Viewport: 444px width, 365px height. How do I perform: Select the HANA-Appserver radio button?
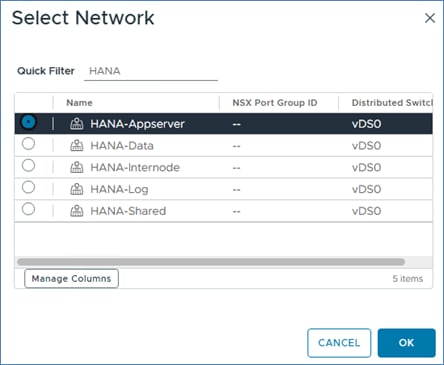(28, 122)
